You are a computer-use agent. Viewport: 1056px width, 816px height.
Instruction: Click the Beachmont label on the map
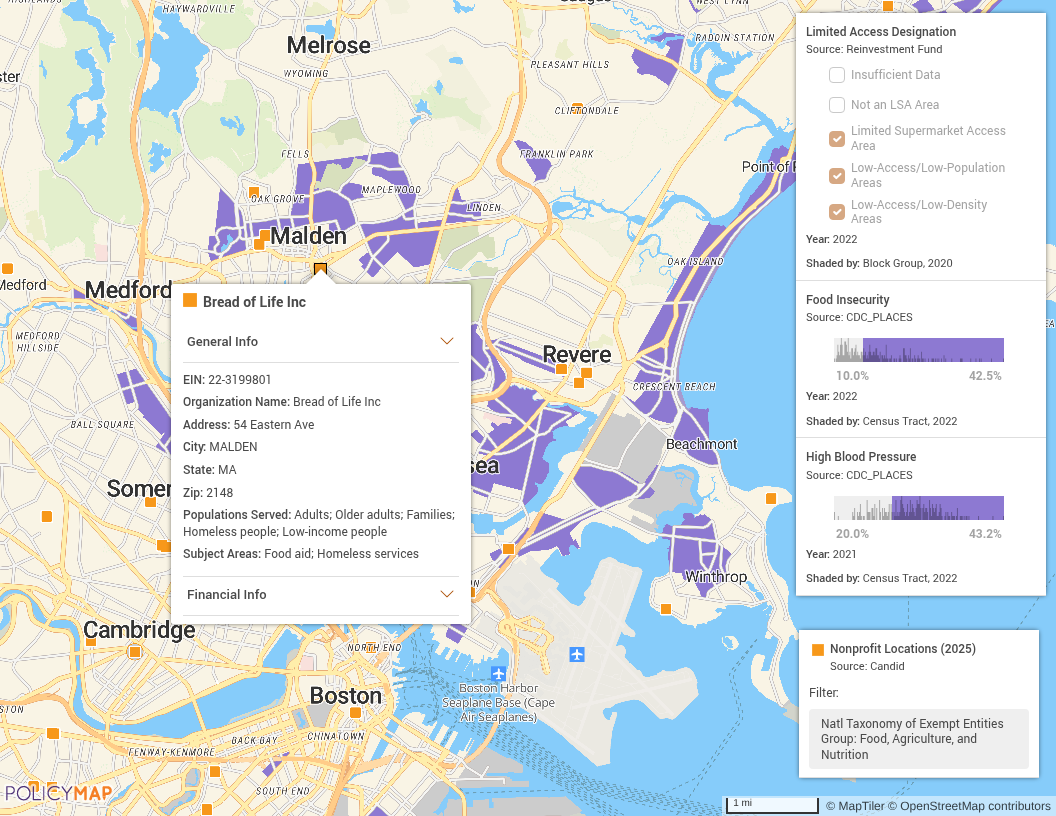[702, 444]
